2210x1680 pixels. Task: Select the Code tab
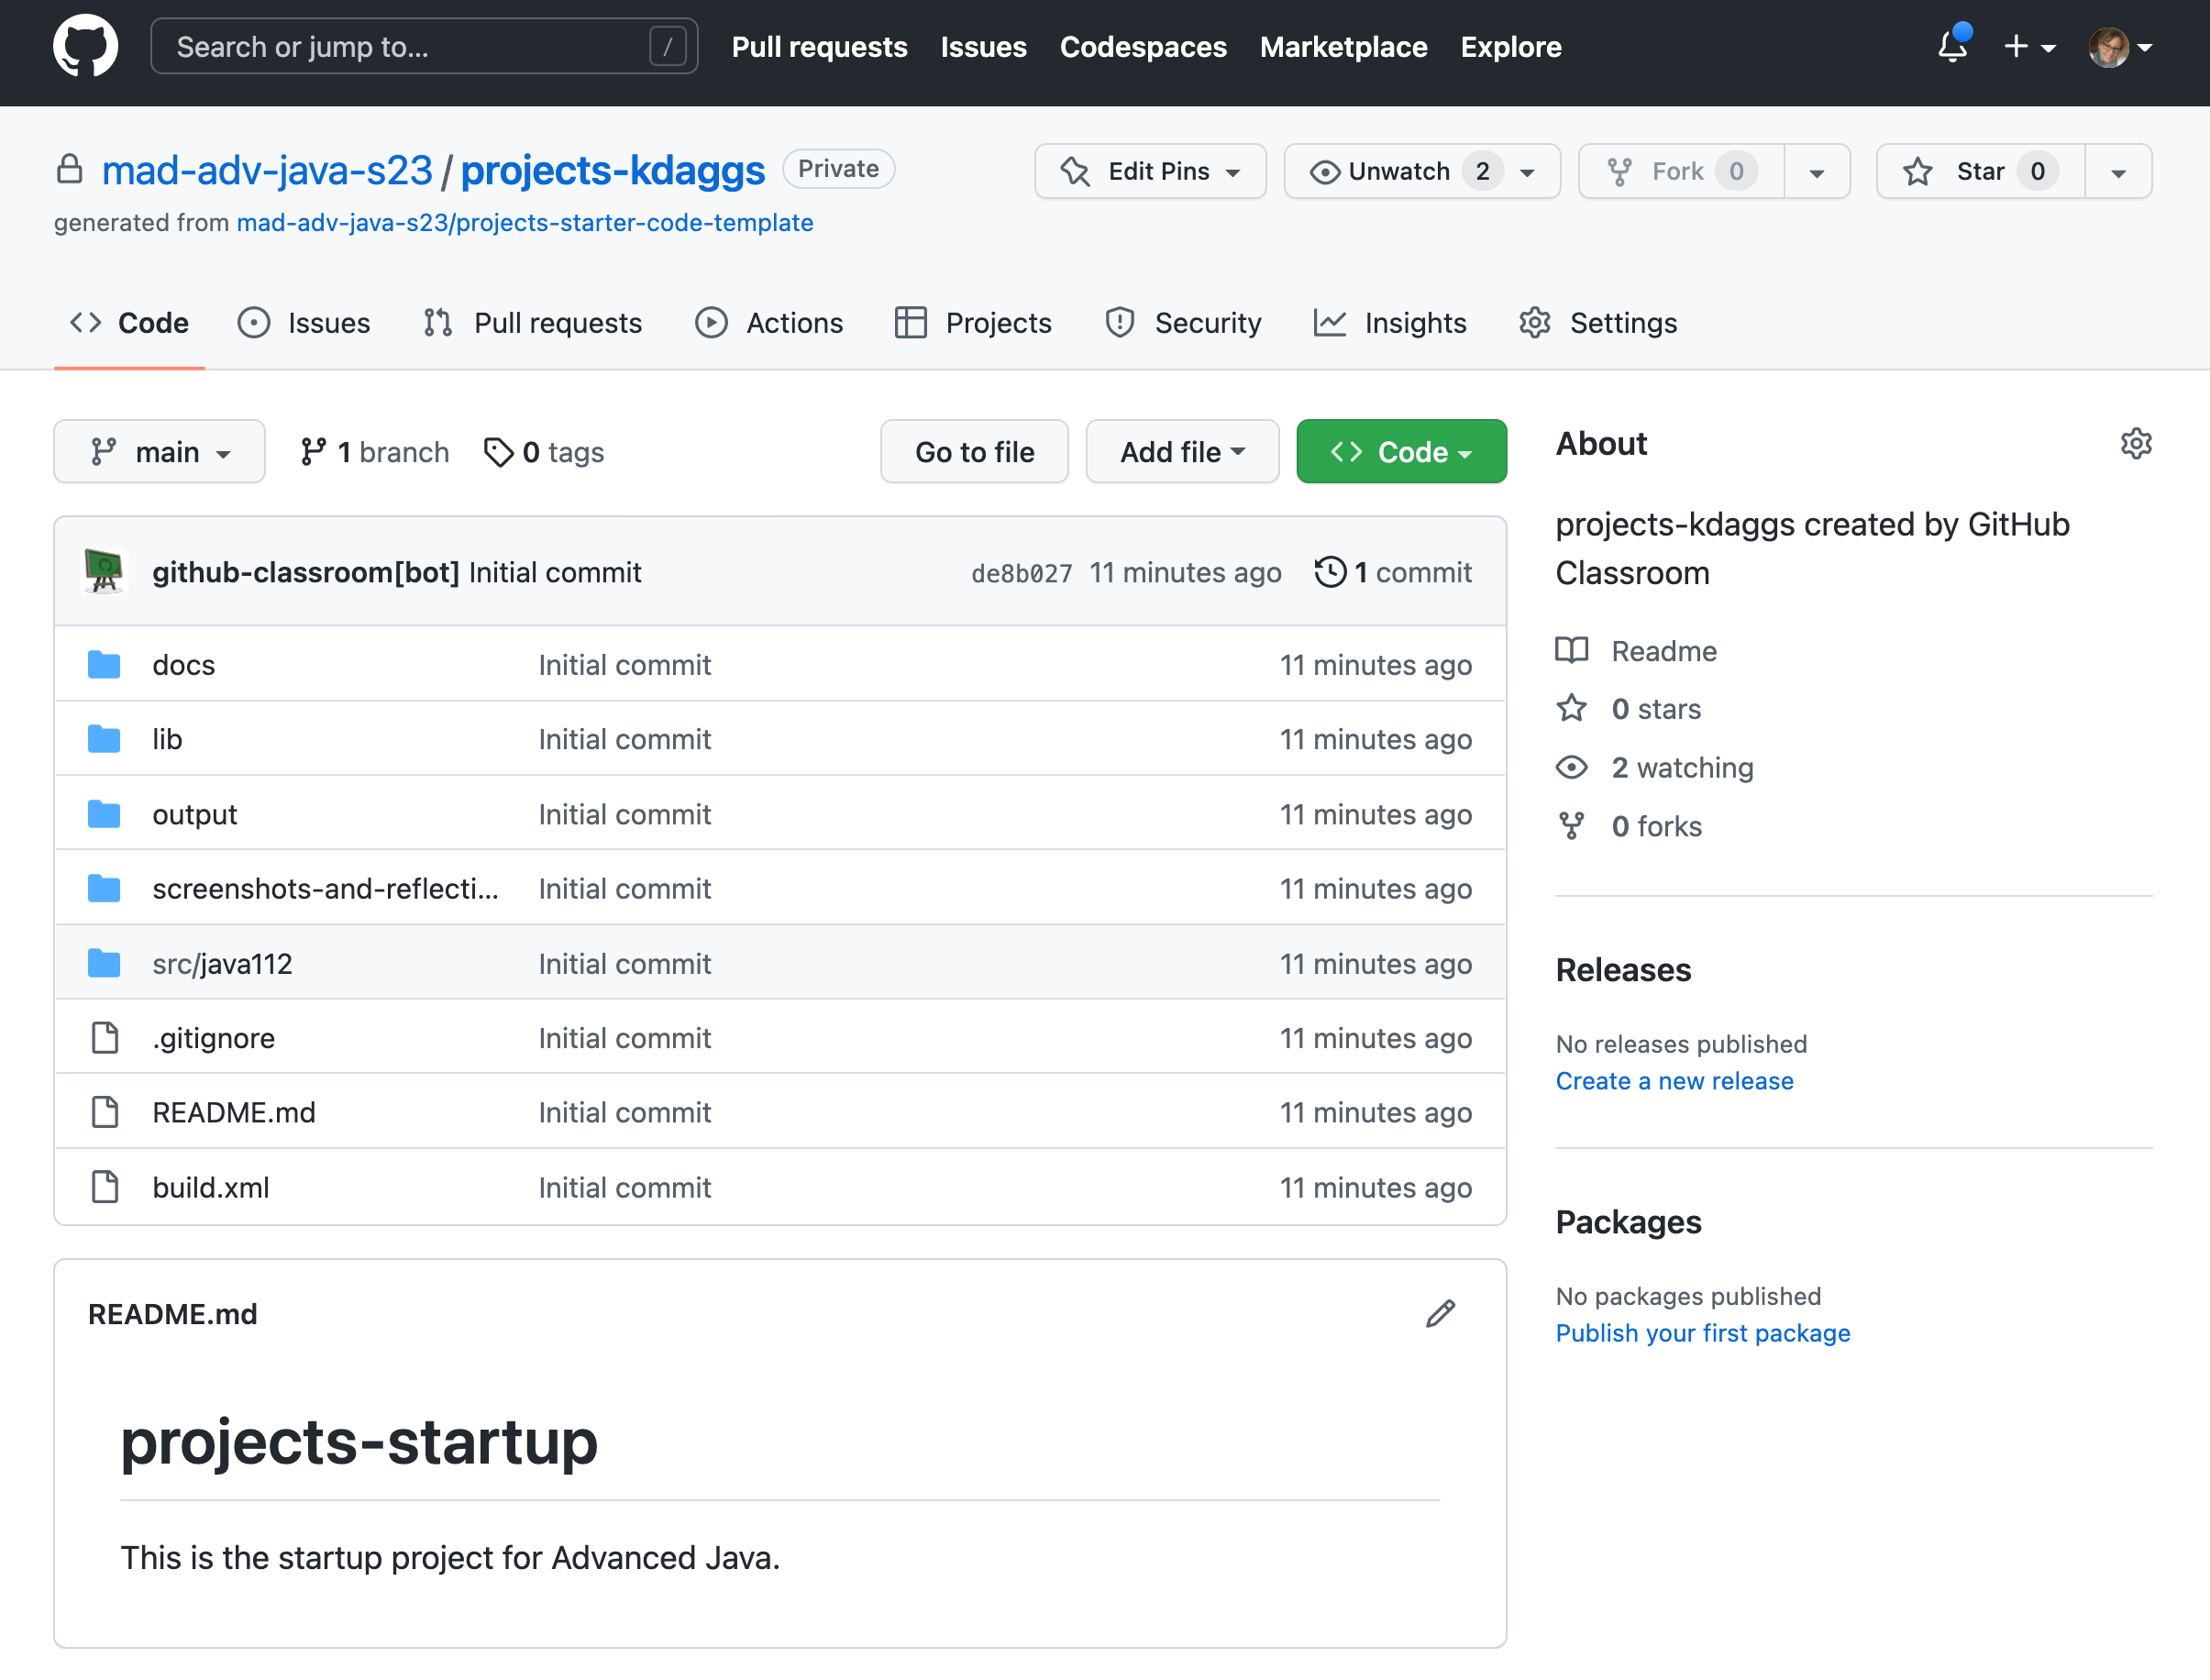pyautogui.click(x=129, y=323)
